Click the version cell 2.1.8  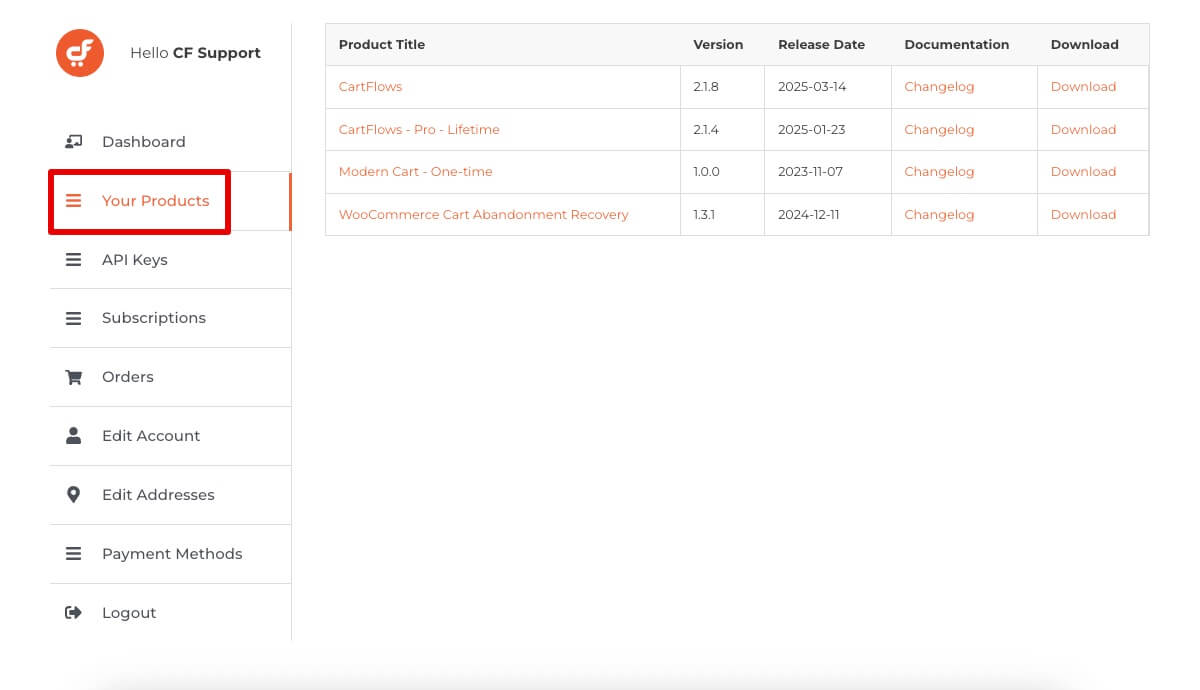coord(706,87)
